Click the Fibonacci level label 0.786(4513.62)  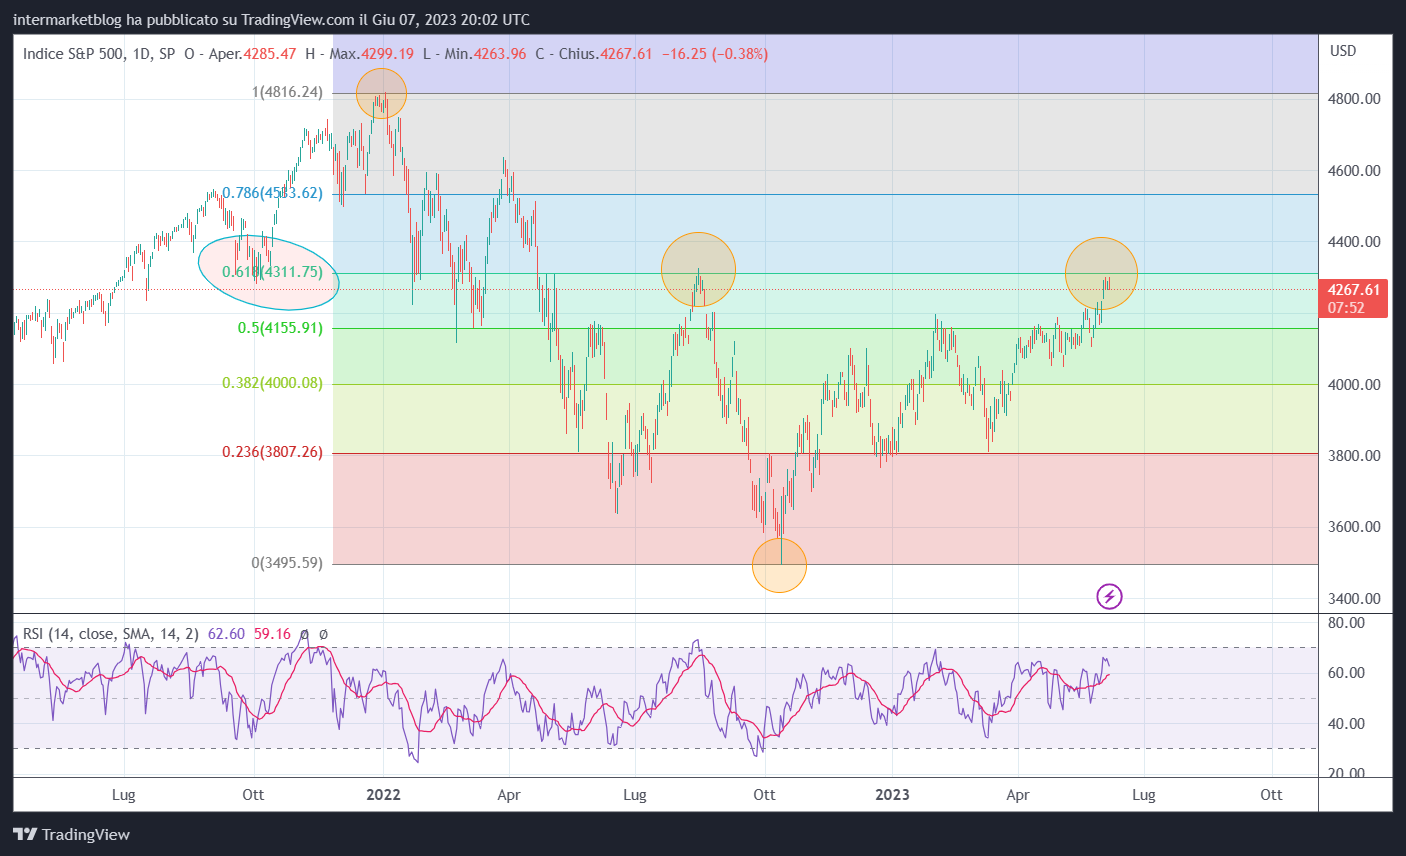tap(272, 193)
